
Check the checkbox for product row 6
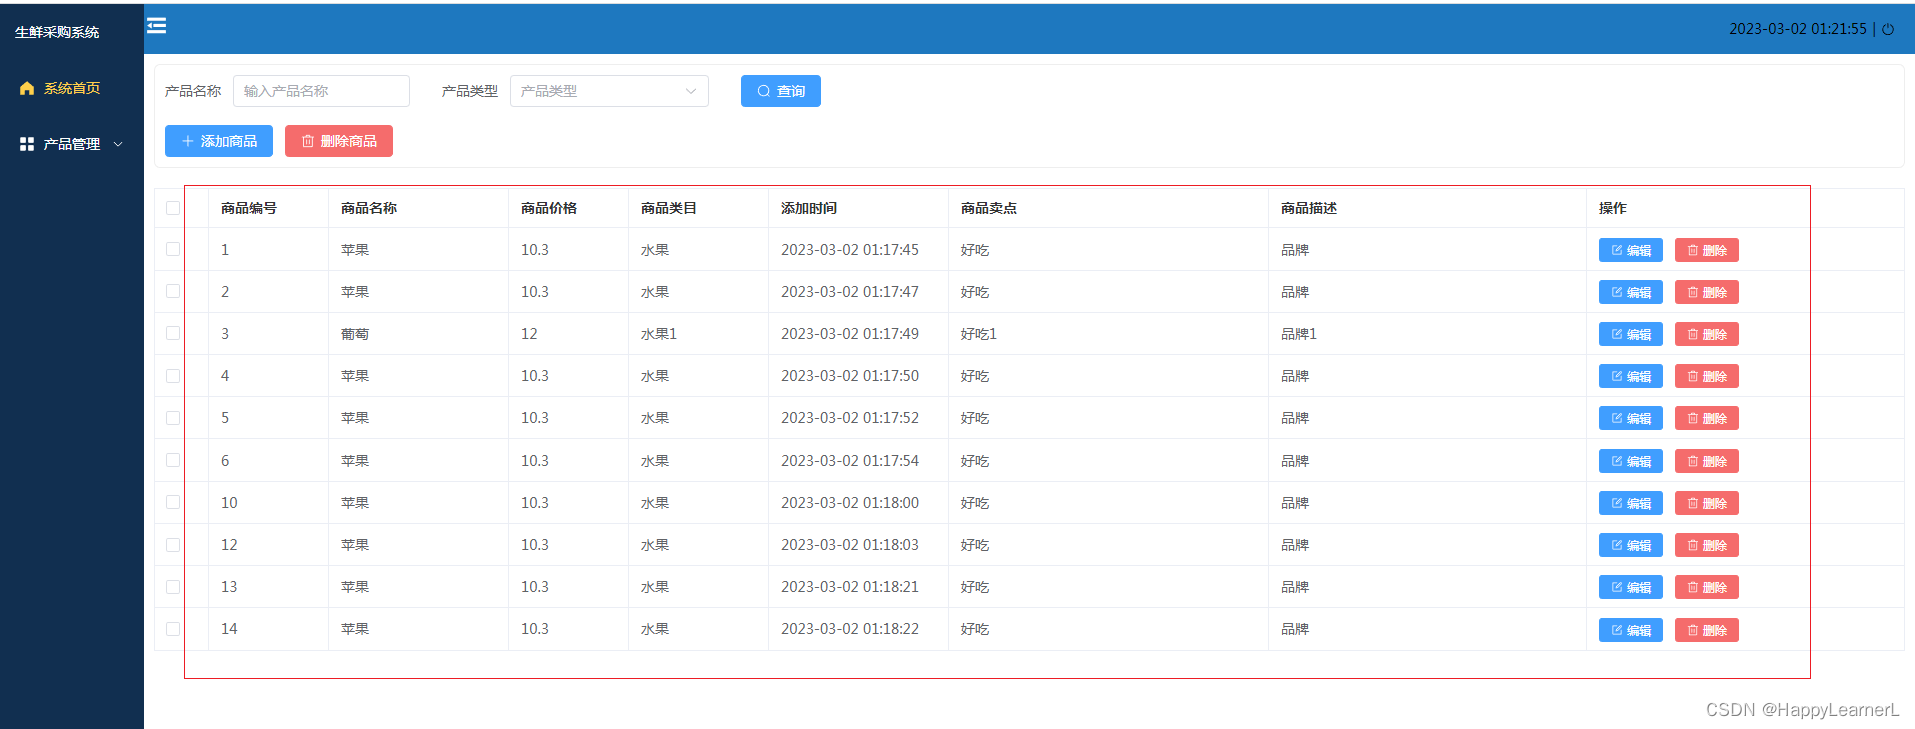tap(173, 460)
